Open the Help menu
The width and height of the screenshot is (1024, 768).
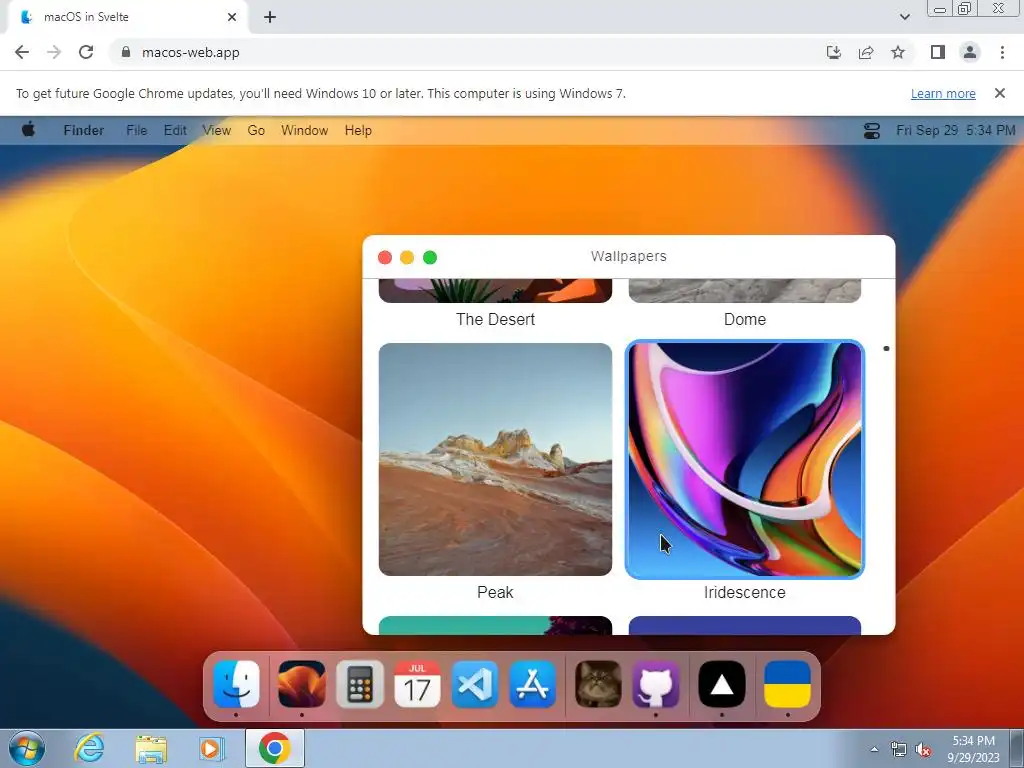[x=358, y=130]
